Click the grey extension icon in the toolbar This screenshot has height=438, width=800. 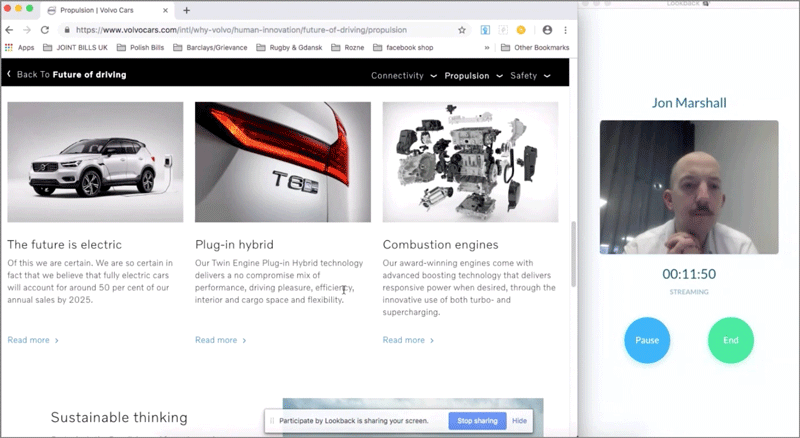503,30
